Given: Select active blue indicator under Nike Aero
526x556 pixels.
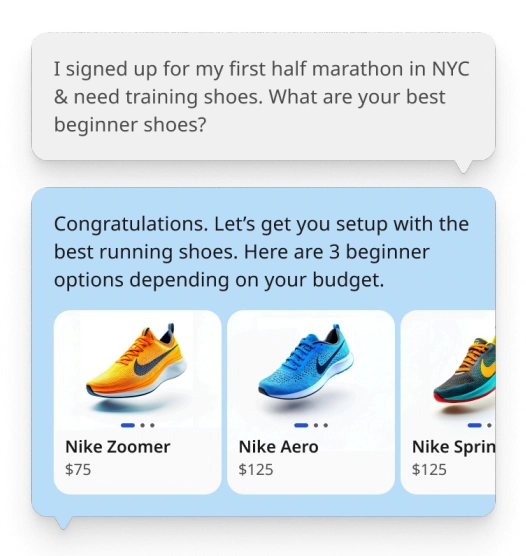Looking at the screenshot, I should [x=301, y=425].
